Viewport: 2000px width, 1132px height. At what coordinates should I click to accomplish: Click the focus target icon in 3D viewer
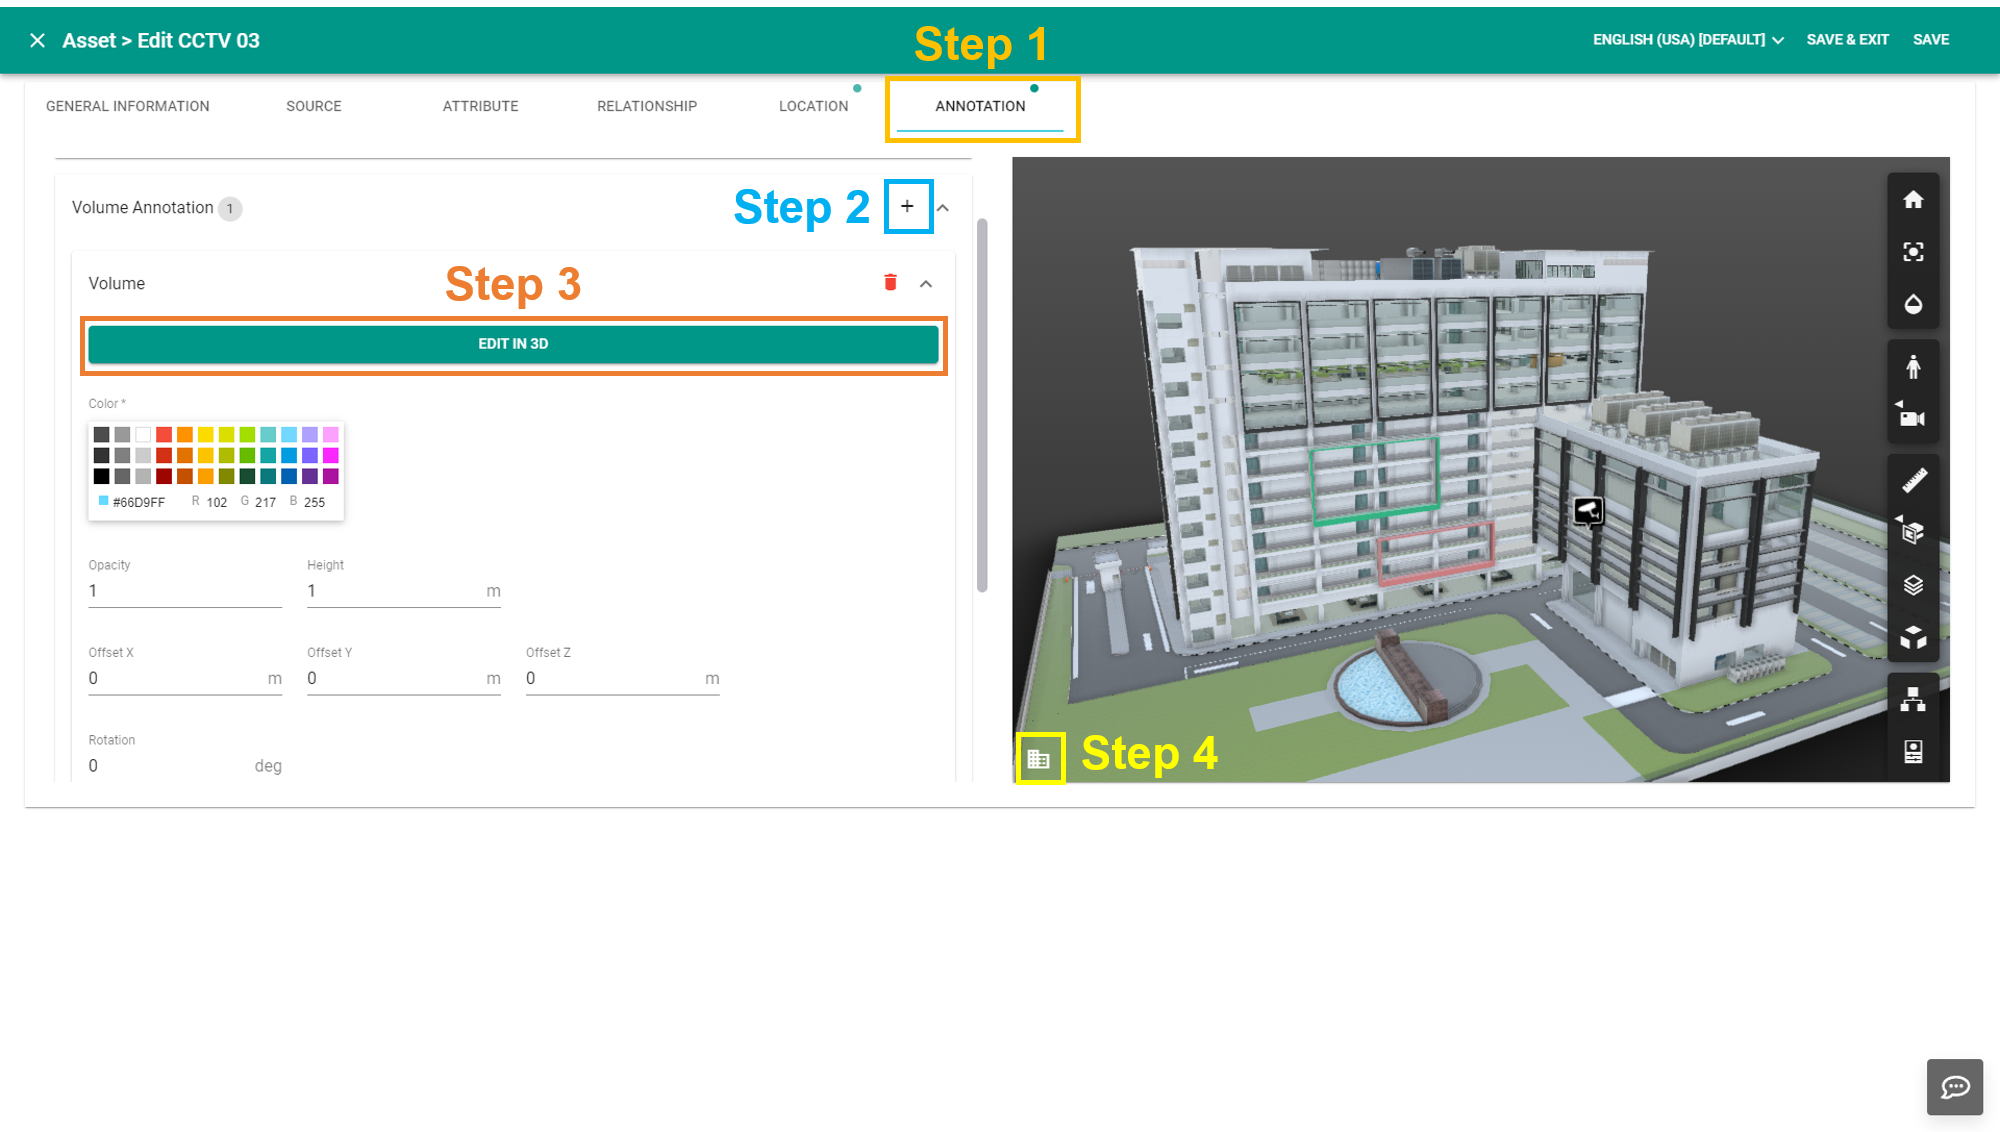point(1913,252)
